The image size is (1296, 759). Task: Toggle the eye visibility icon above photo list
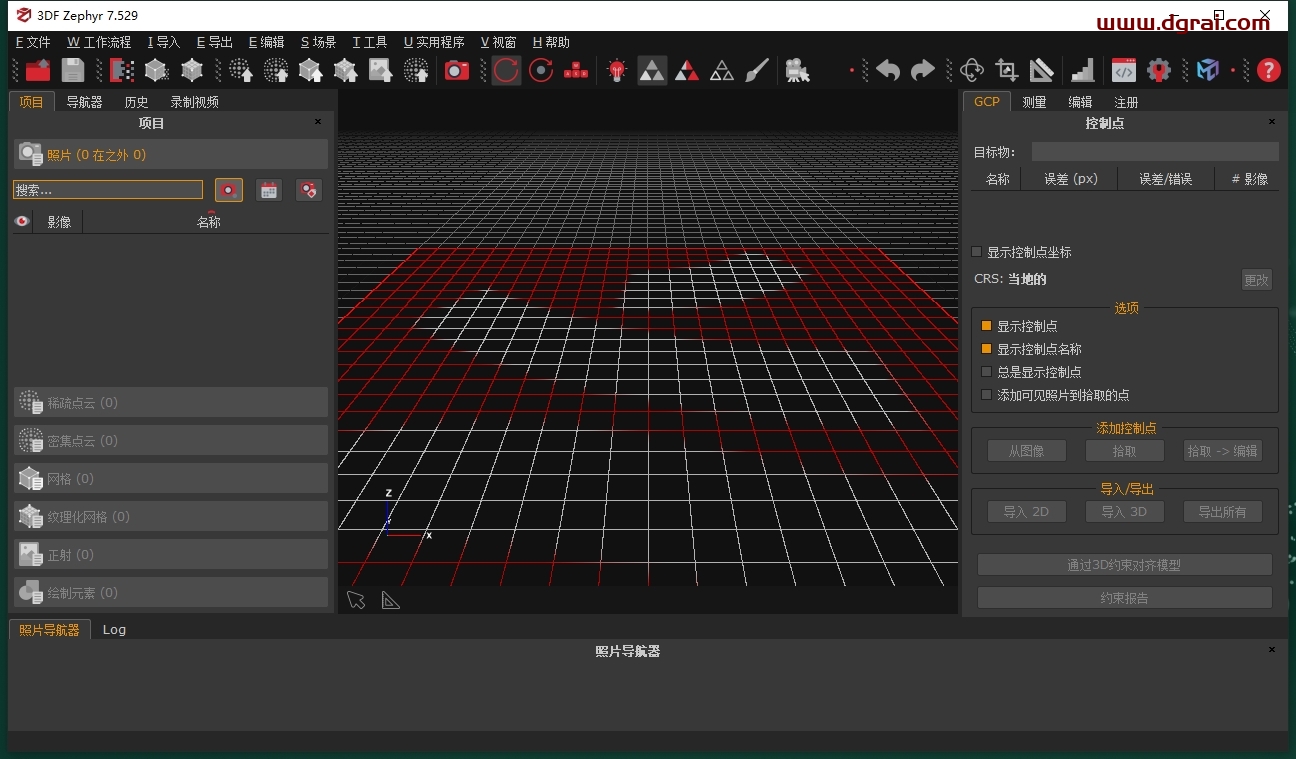(21, 221)
